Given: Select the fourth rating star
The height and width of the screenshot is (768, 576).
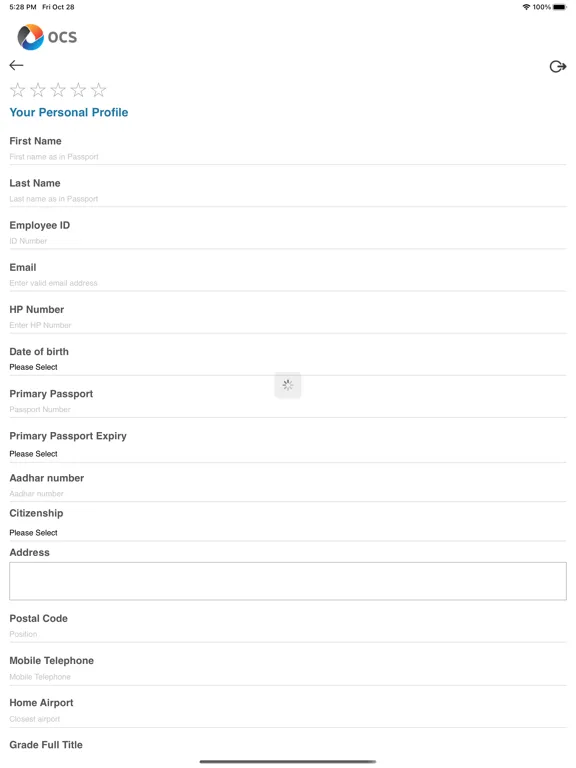Looking at the screenshot, I should point(78,90).
